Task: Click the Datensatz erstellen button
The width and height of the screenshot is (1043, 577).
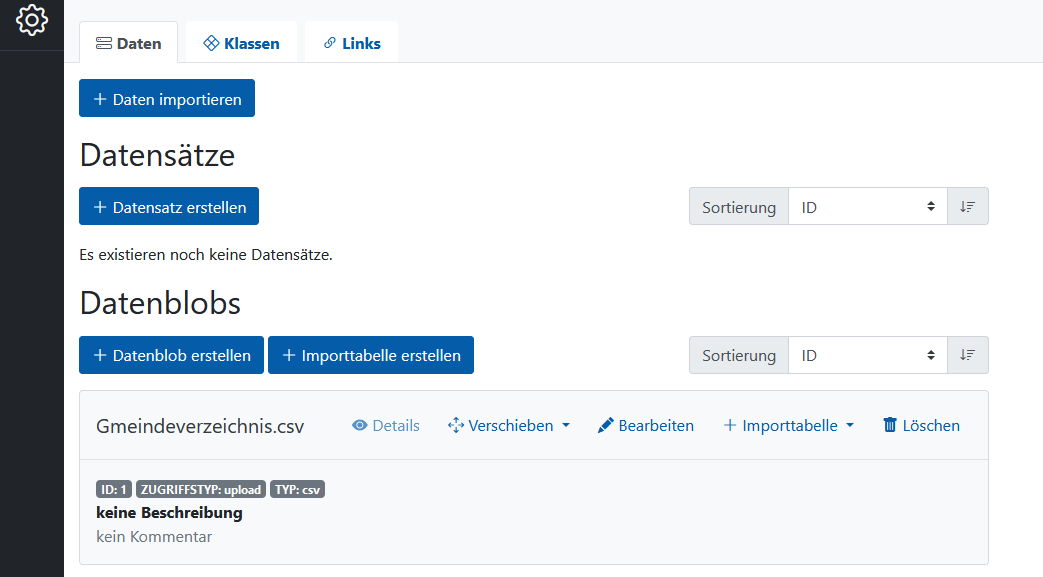Action: (169, 206)
